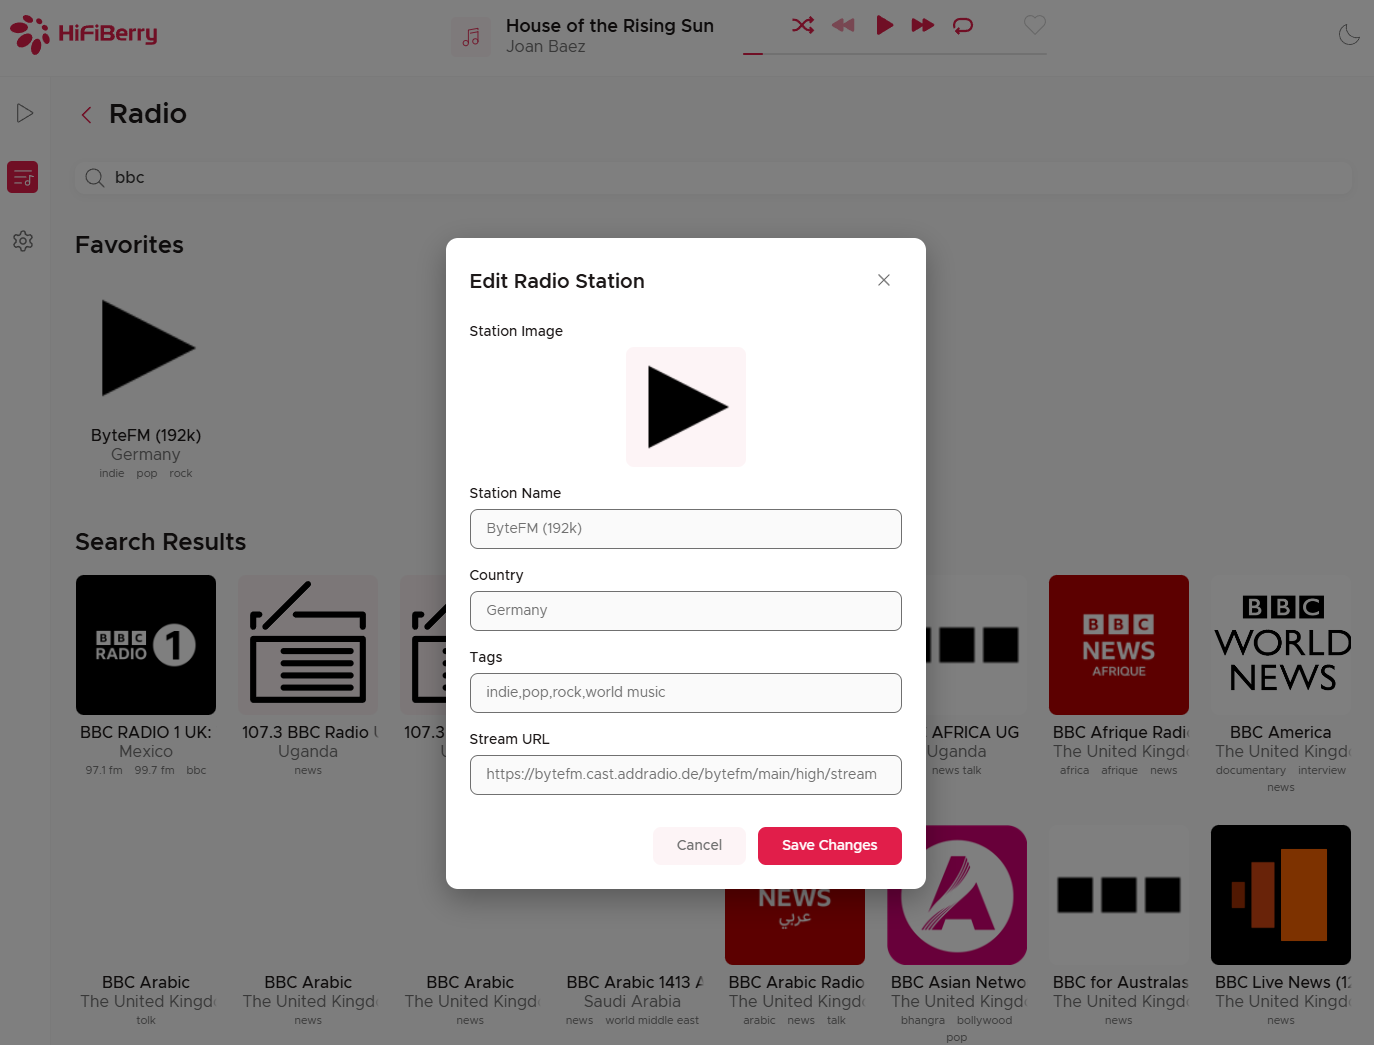This screenshot has width=1374, height=1045.
Task: Open the settings gear in sidebar
Action: click(23, 241)
